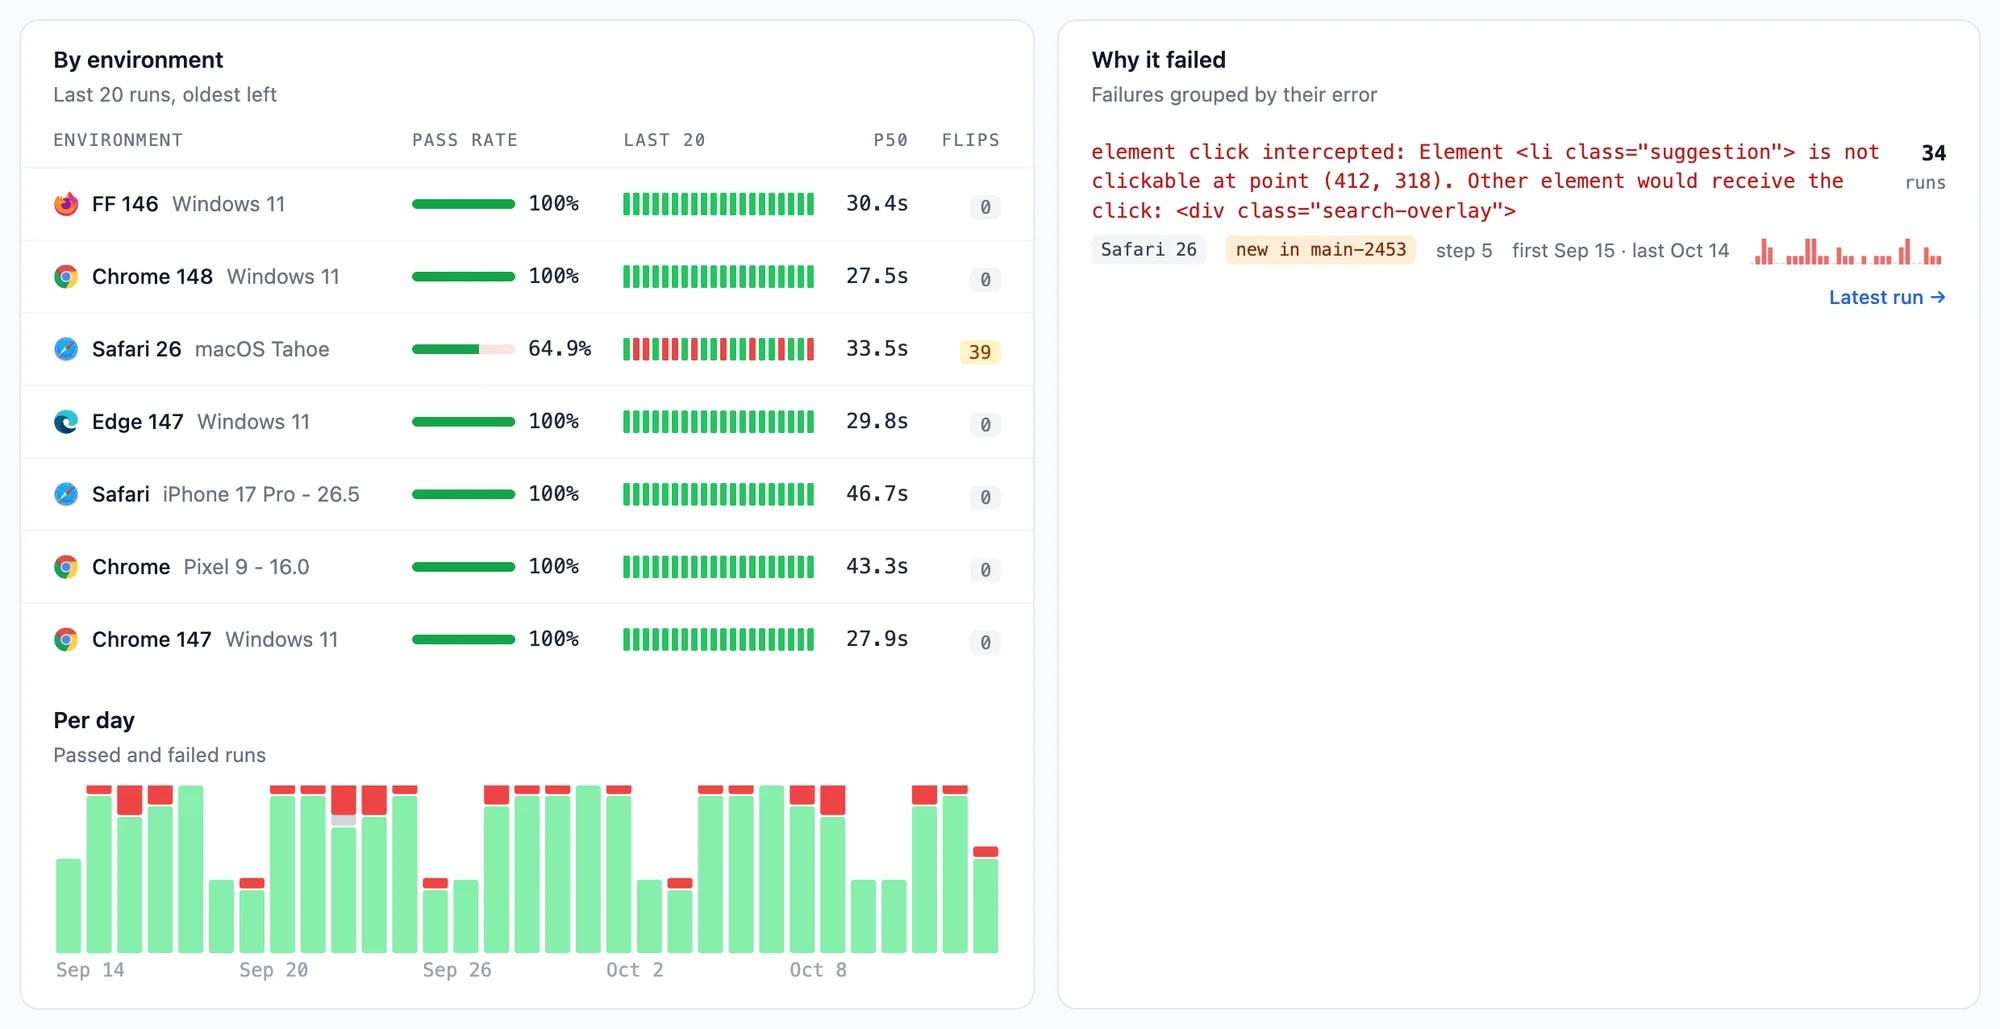Click the Chrome icon beside Chrome 147
This screenshot has width=2000, height=1029.
pyautogui.click(x=66, y=639)
